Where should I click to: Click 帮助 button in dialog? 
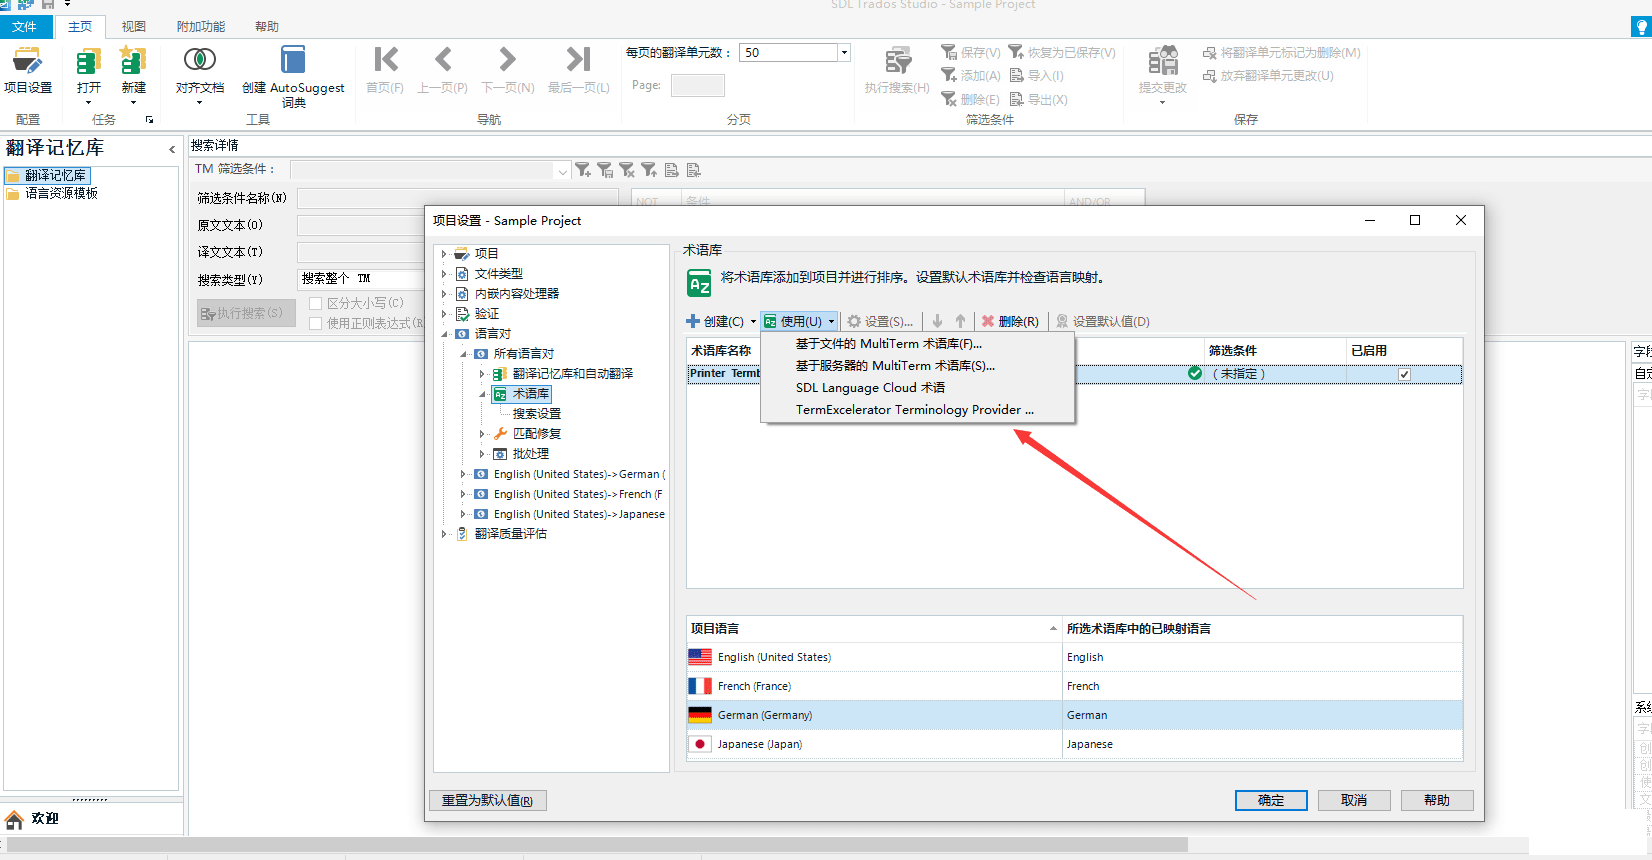[x=1437, y=800]
